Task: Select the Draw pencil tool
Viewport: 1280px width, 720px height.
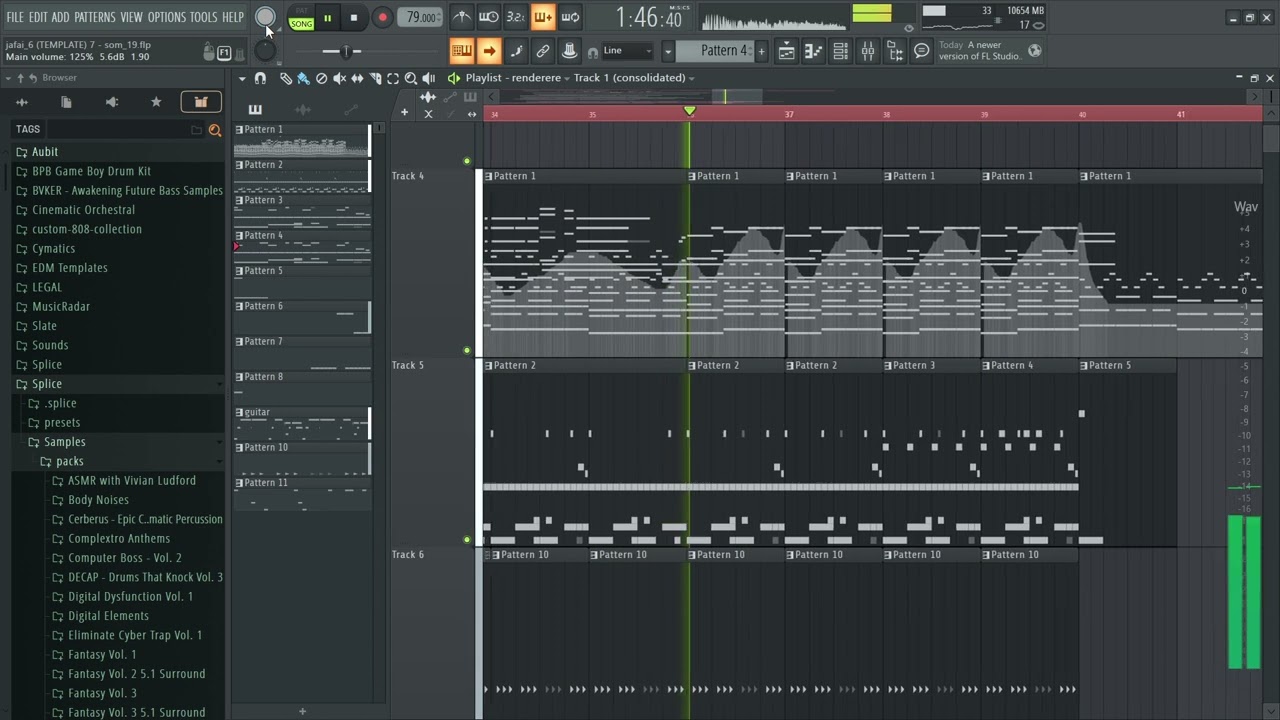Action: 286,78
